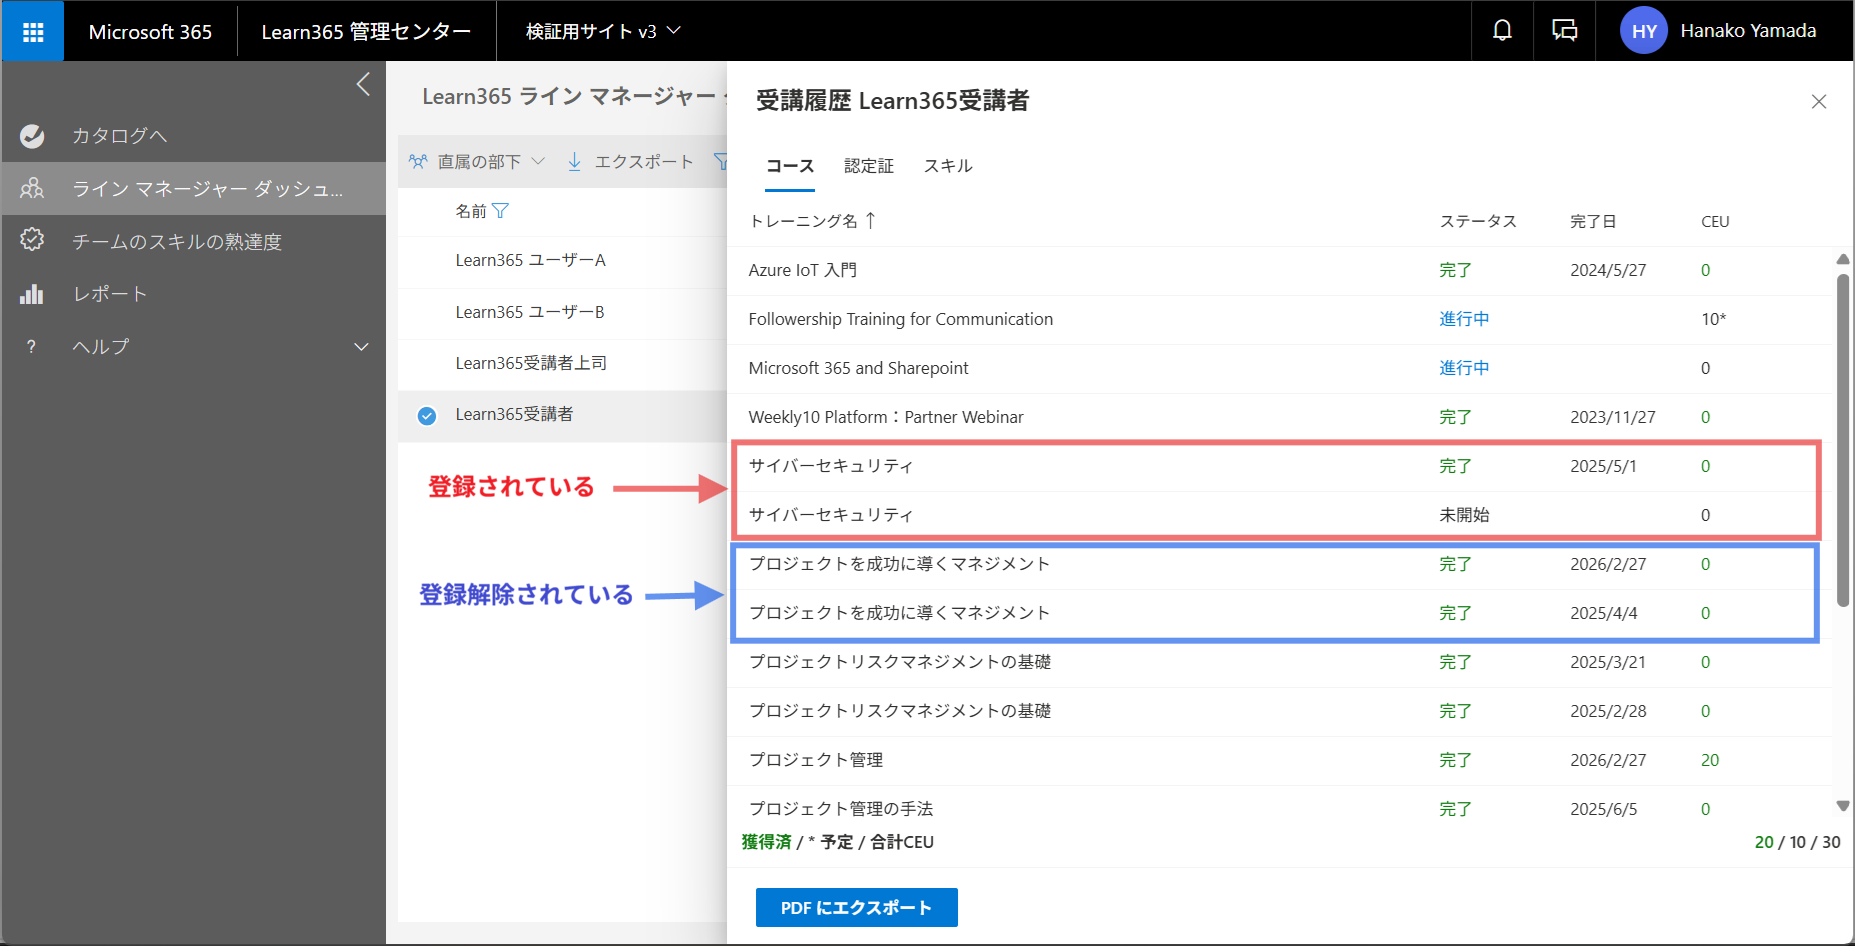Click the Help question mark icon
The height and width of the screenshot is (946, 1855).
point(32,346)
